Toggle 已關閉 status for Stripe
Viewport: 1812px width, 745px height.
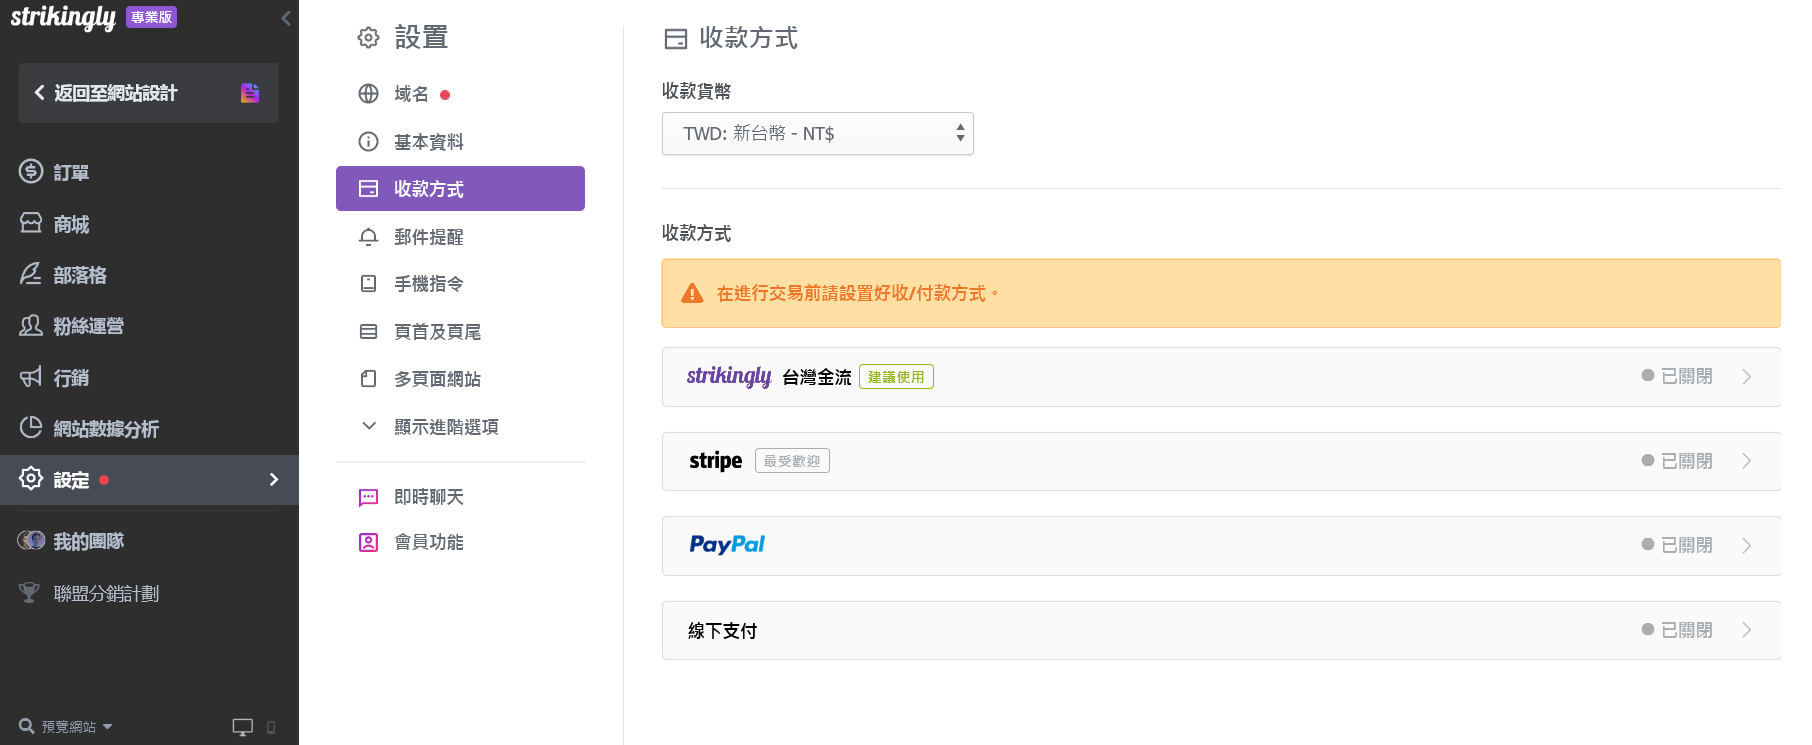(1677, 461)
